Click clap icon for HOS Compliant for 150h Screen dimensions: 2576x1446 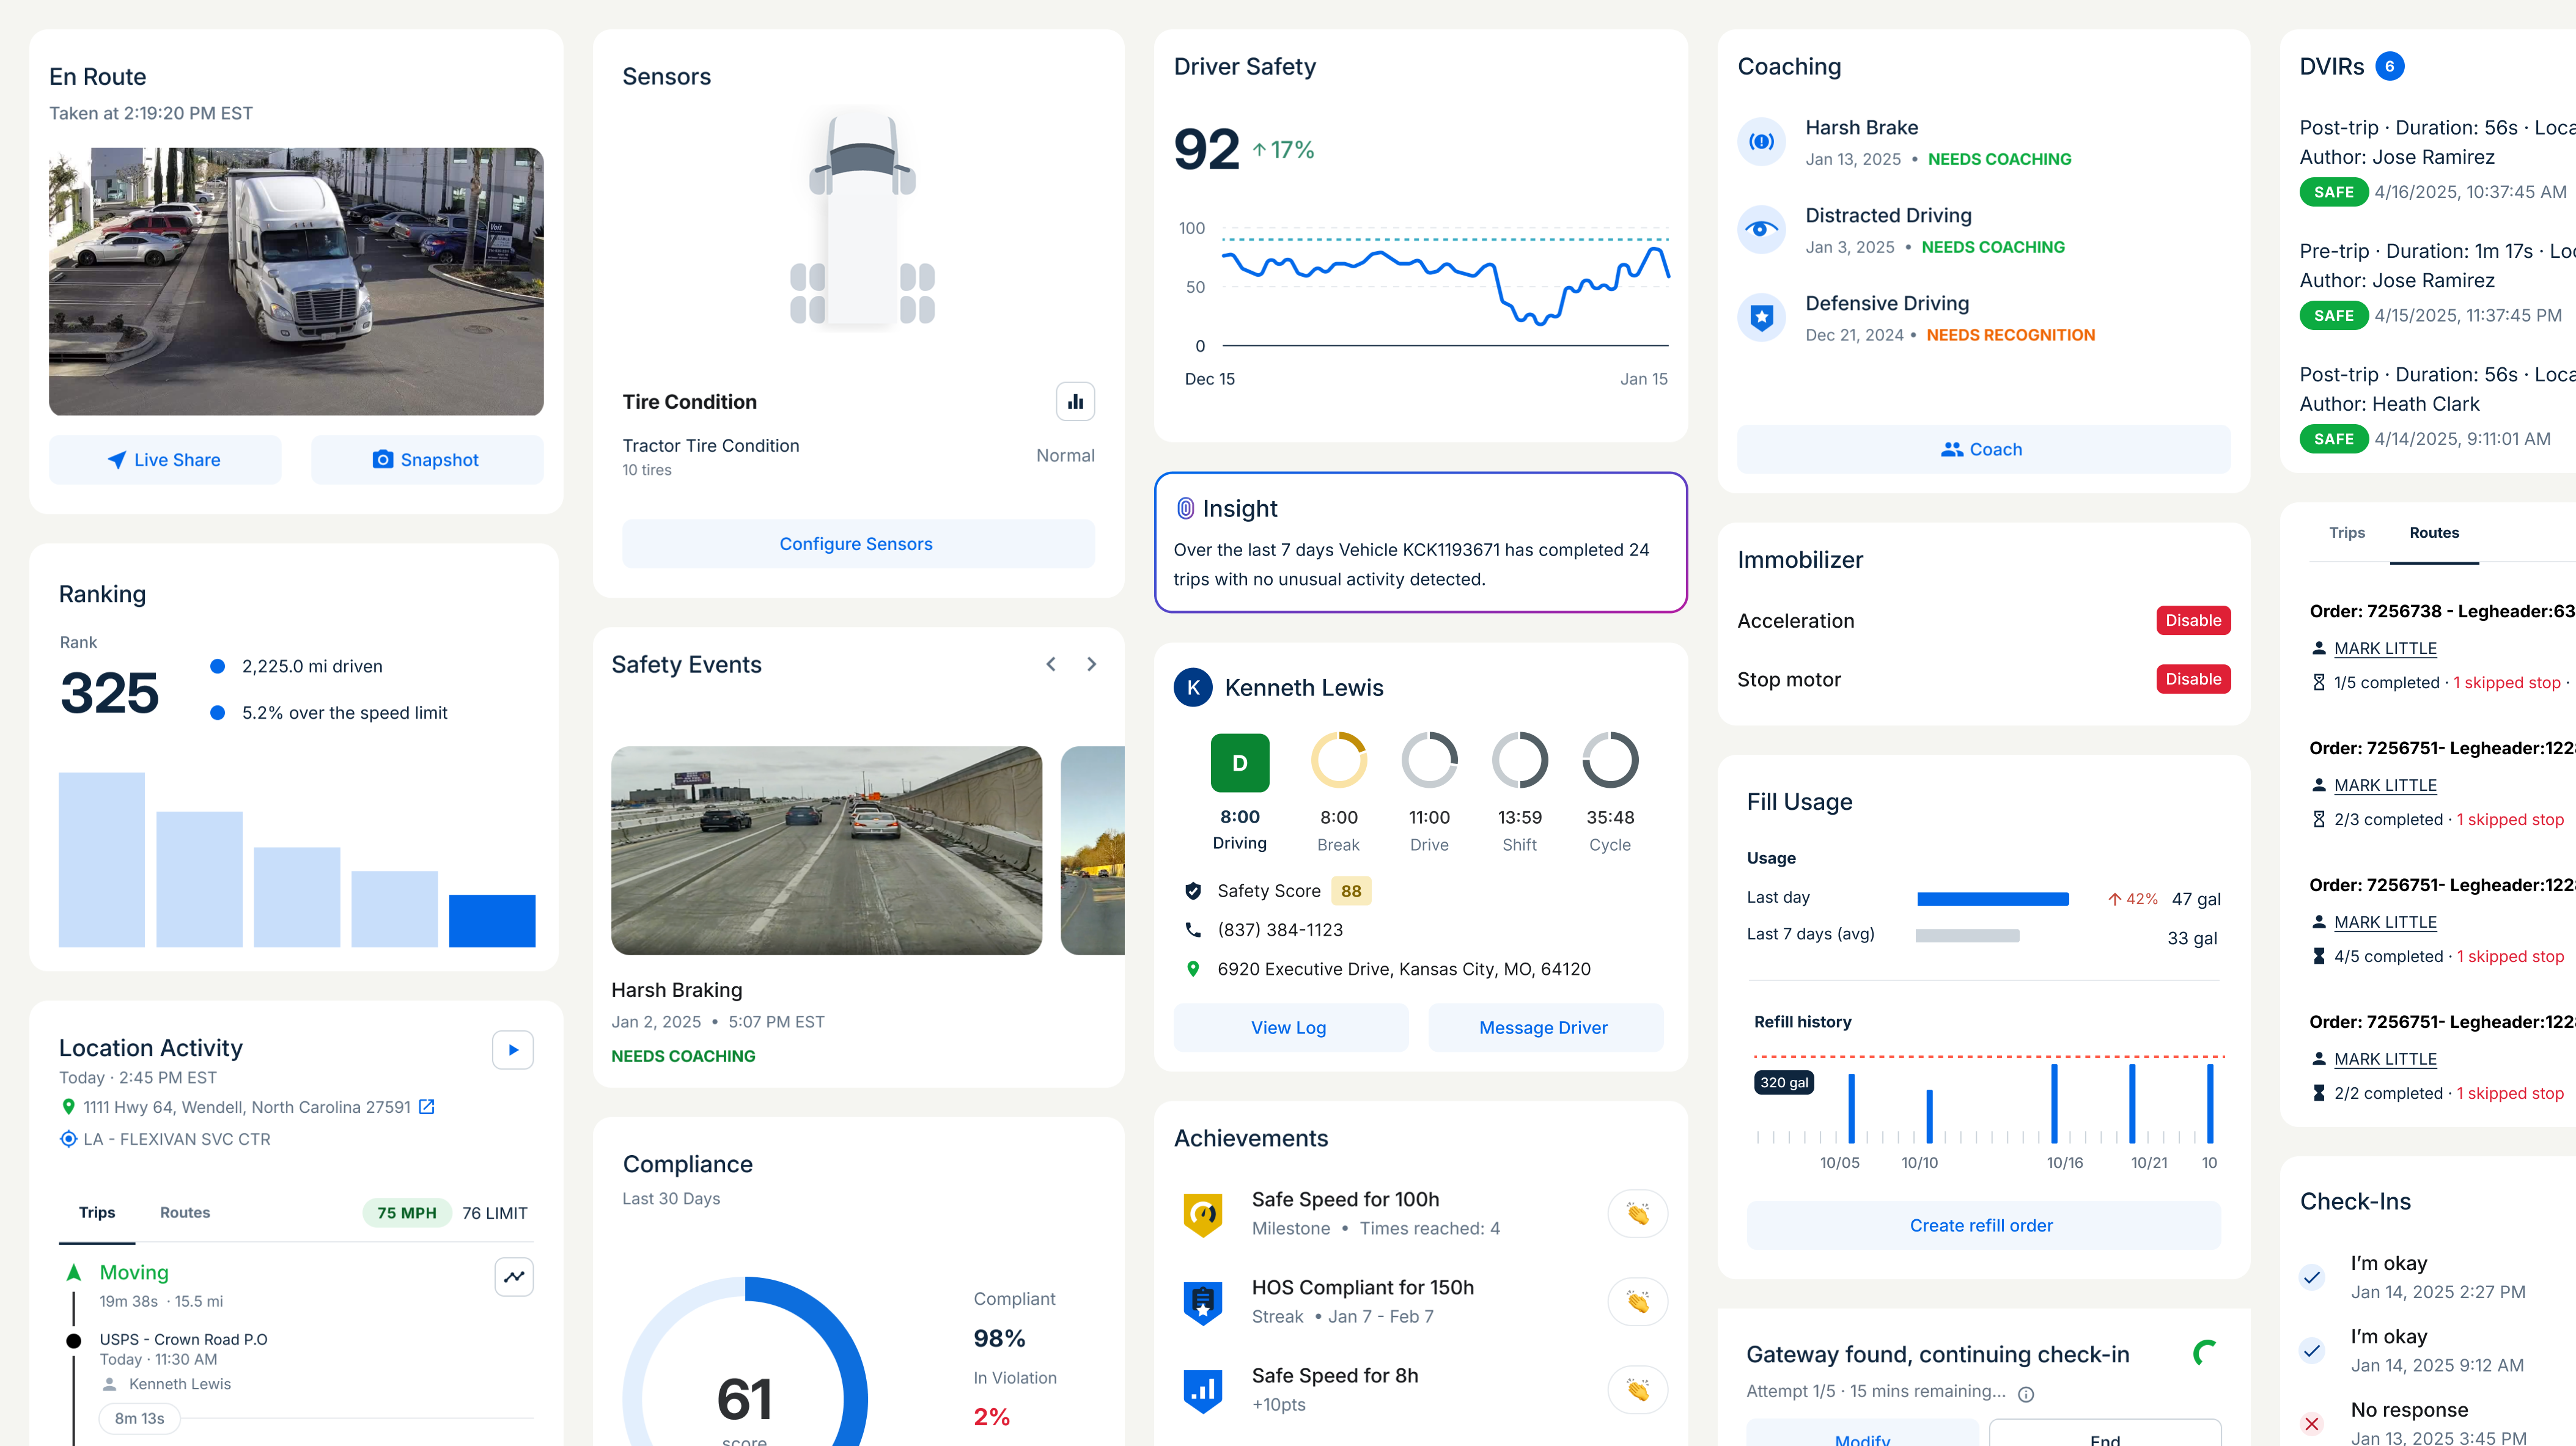tap(1637, 1302)
